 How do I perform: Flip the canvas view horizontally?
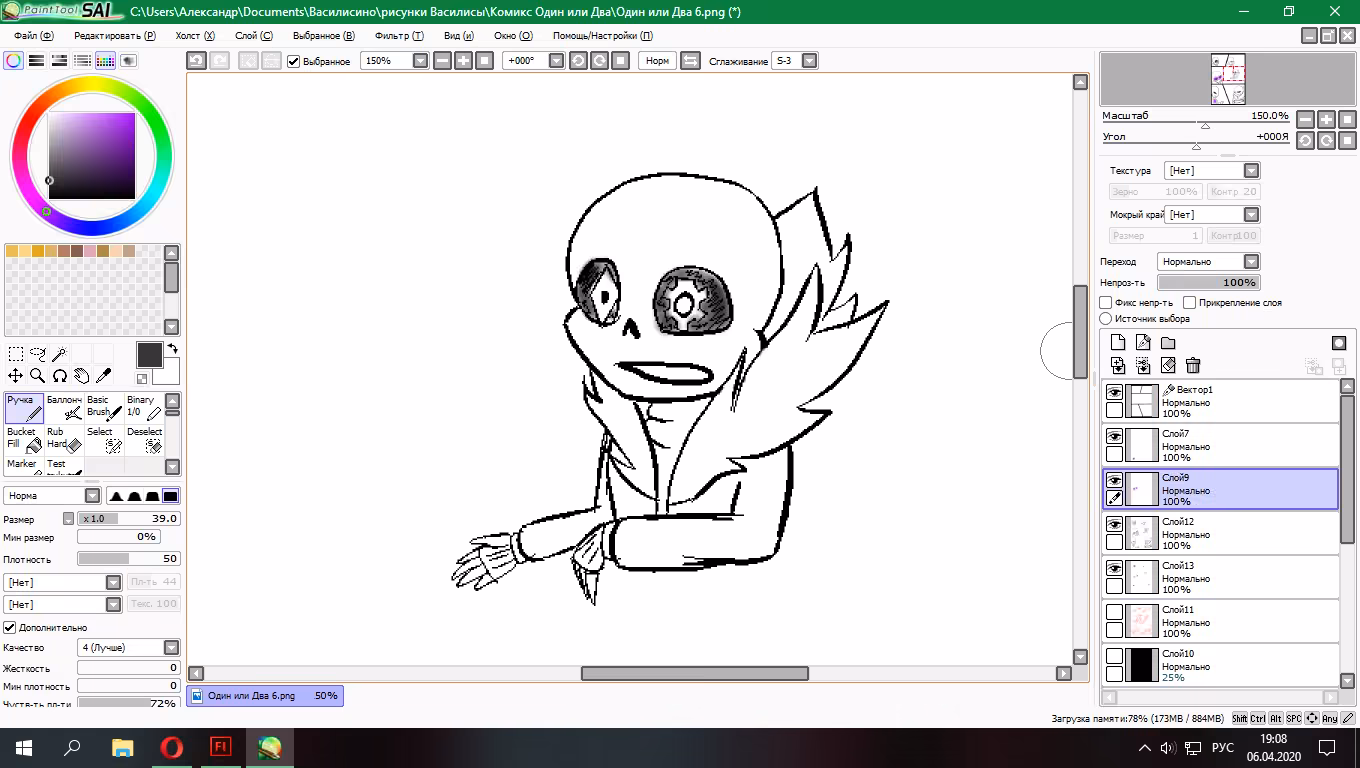[691, 61]
